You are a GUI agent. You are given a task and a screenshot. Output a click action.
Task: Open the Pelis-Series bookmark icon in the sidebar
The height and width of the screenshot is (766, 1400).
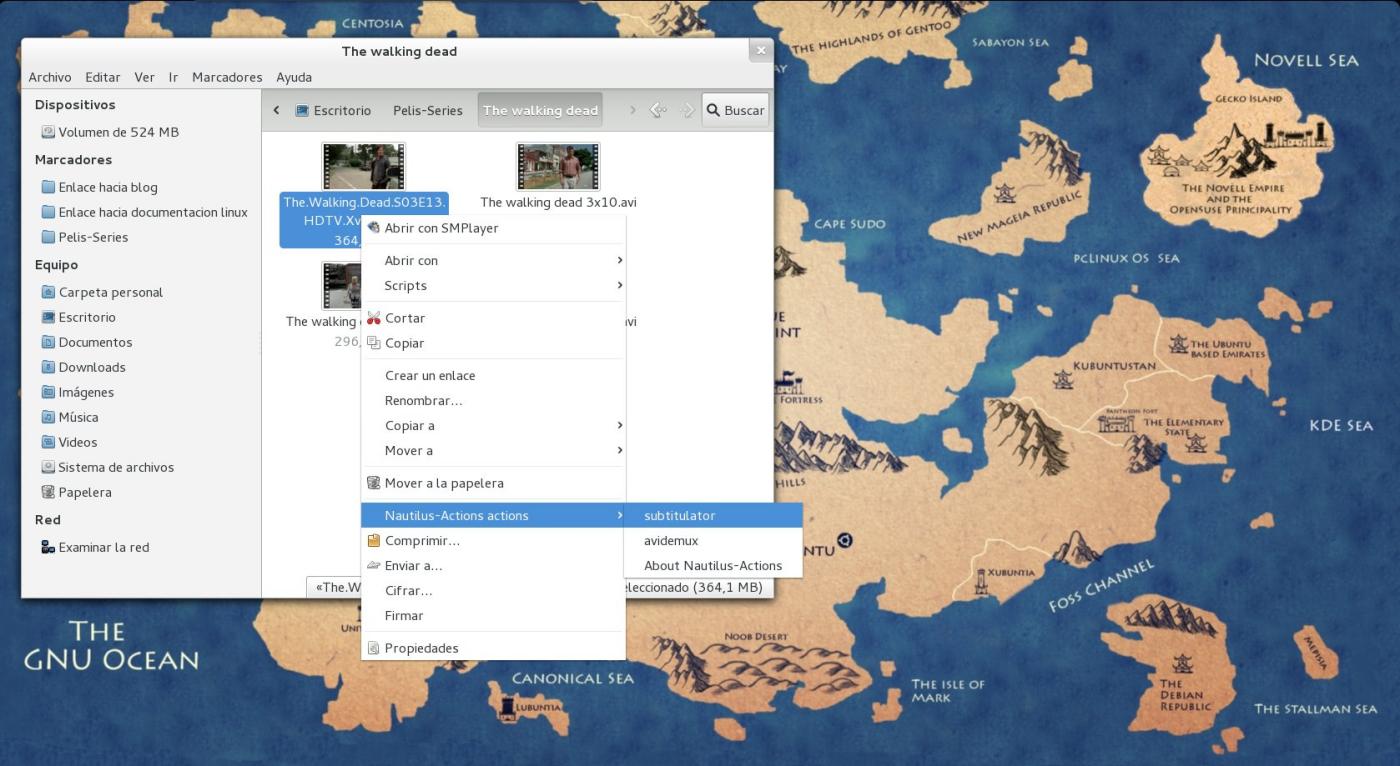pyautogui.click(x=48, y=237)
